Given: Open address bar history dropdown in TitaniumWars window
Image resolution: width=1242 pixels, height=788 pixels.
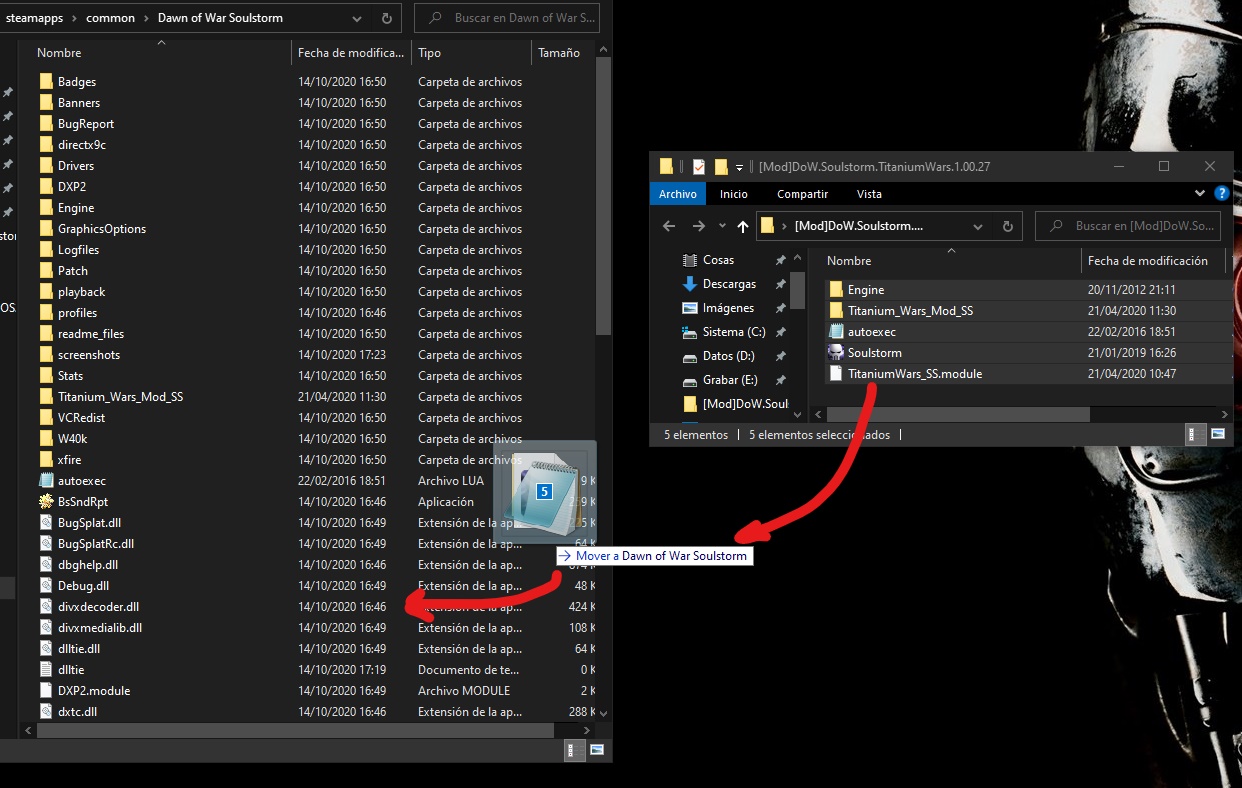Looking at the screenshot, I should point(979,227).
